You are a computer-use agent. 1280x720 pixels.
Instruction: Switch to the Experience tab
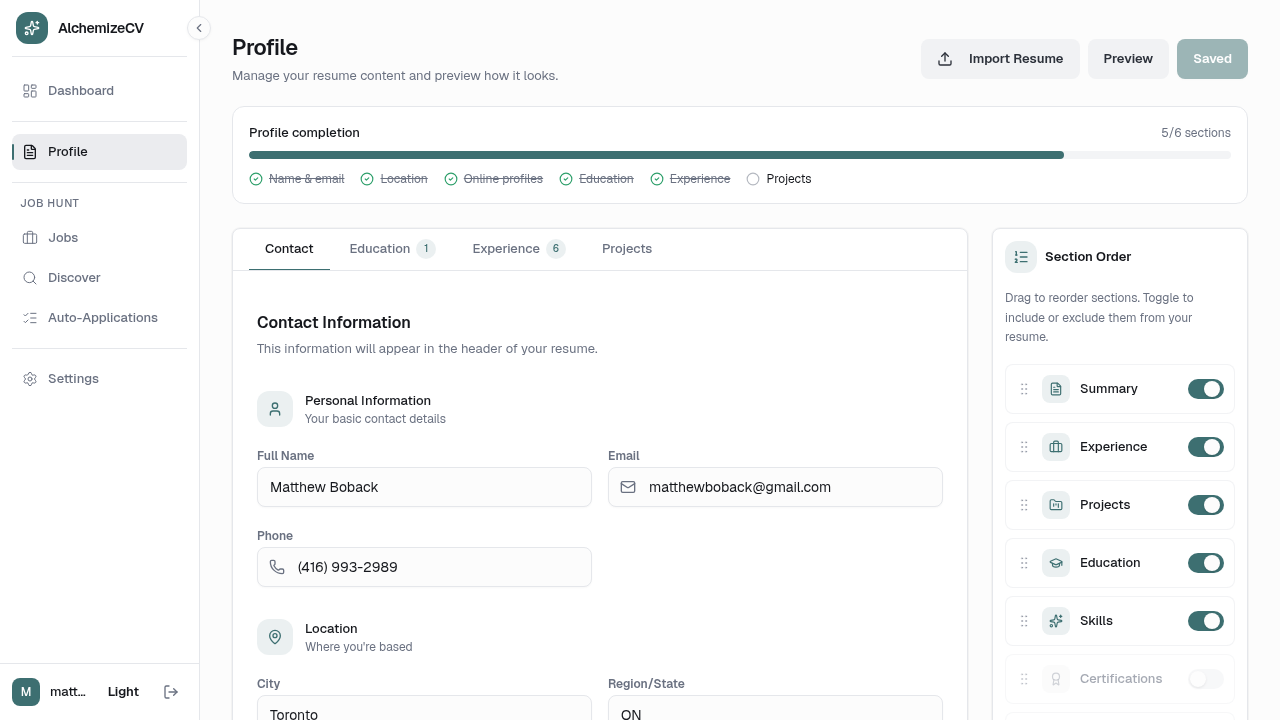(x=506, y=248)
